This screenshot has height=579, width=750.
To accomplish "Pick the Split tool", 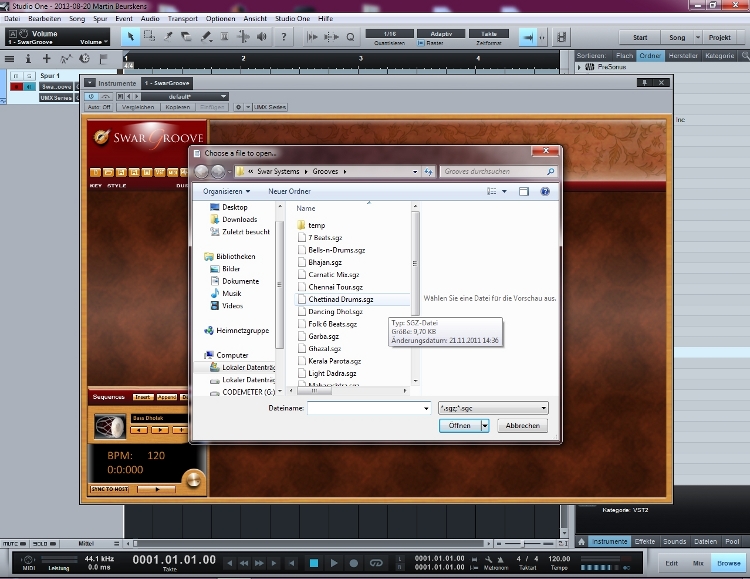I will [x=168, y=37].
